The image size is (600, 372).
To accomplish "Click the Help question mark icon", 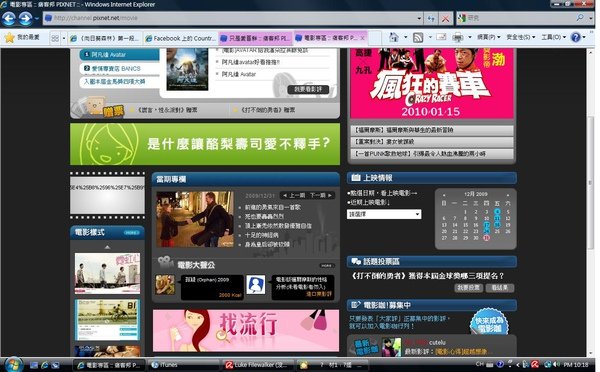I will pos(575,37).
